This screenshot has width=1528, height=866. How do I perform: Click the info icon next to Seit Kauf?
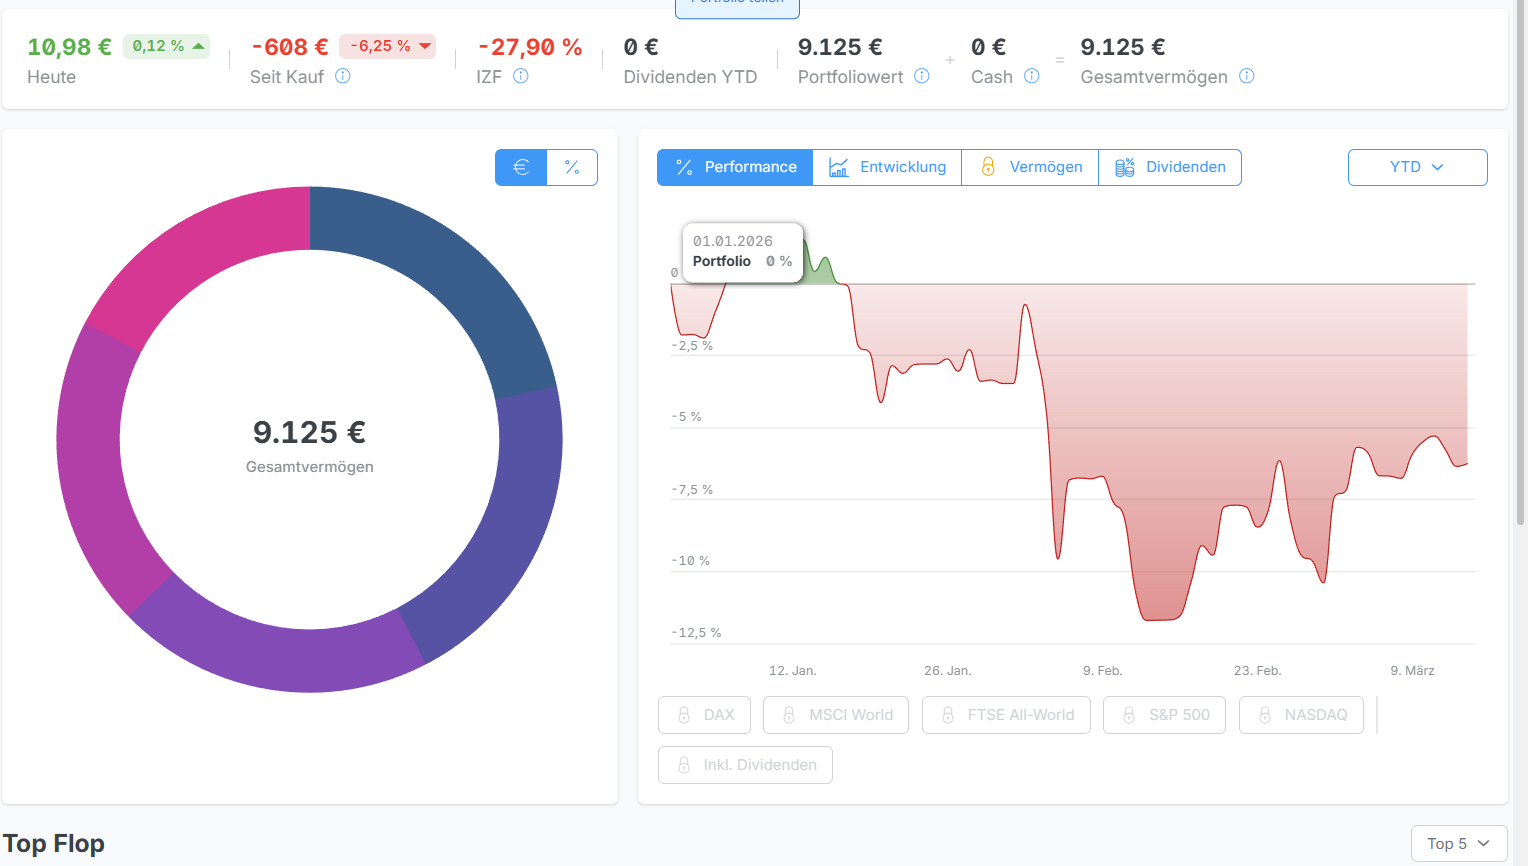coord(343,76)
